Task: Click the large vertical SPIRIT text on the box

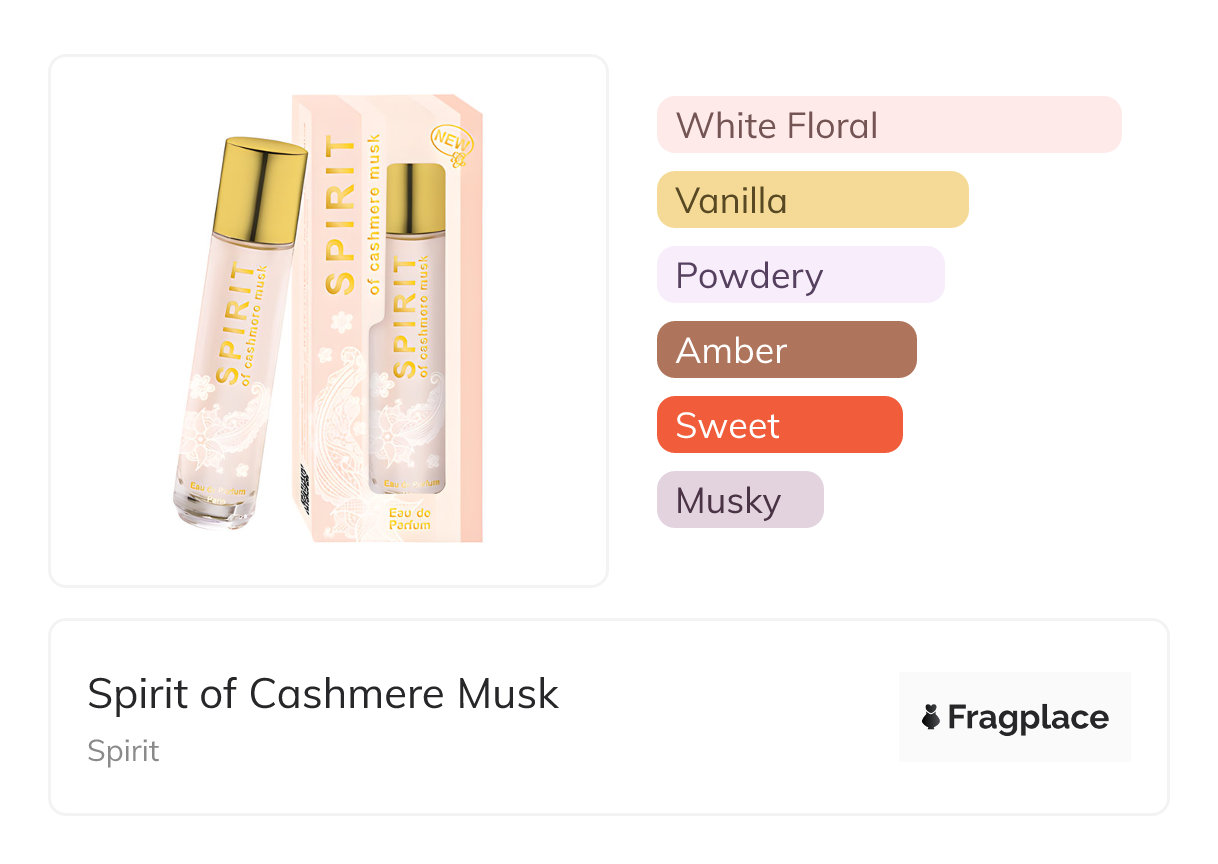Action: pos(341,215)
